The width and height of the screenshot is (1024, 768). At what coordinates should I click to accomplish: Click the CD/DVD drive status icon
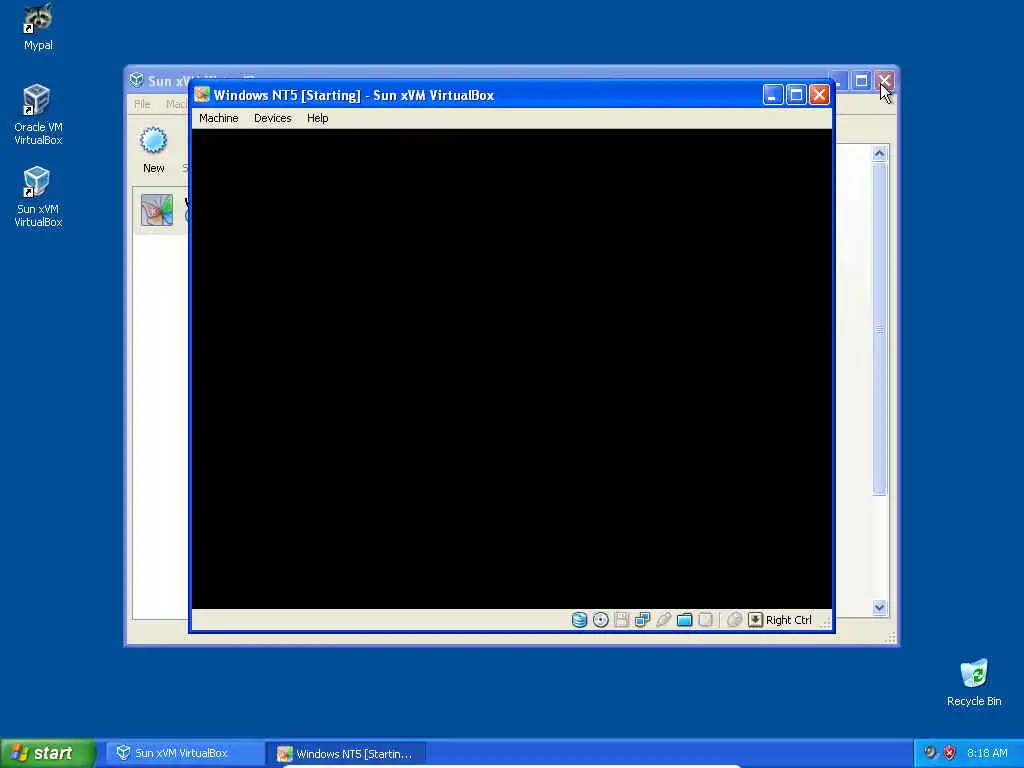601,620
